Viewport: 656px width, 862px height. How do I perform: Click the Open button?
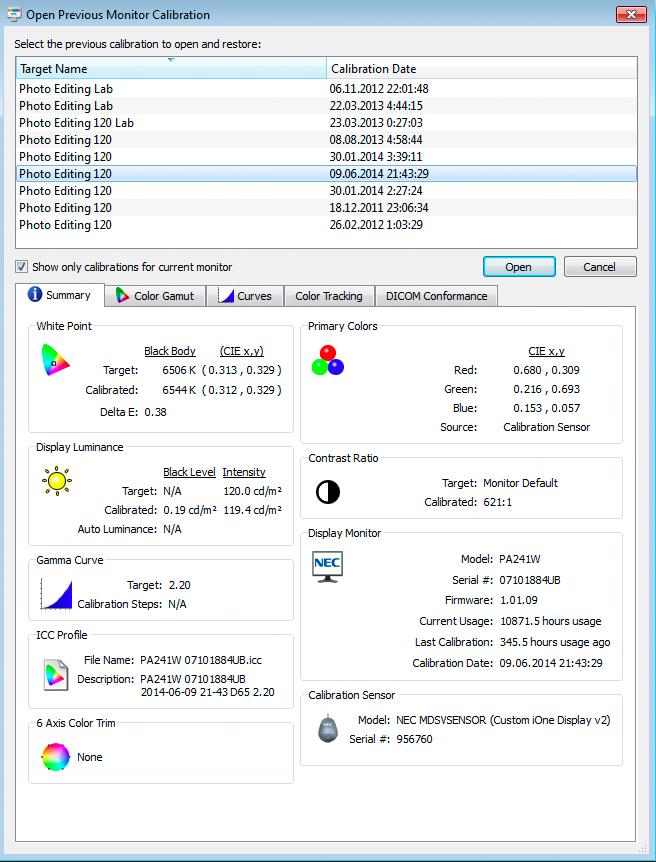519,267
